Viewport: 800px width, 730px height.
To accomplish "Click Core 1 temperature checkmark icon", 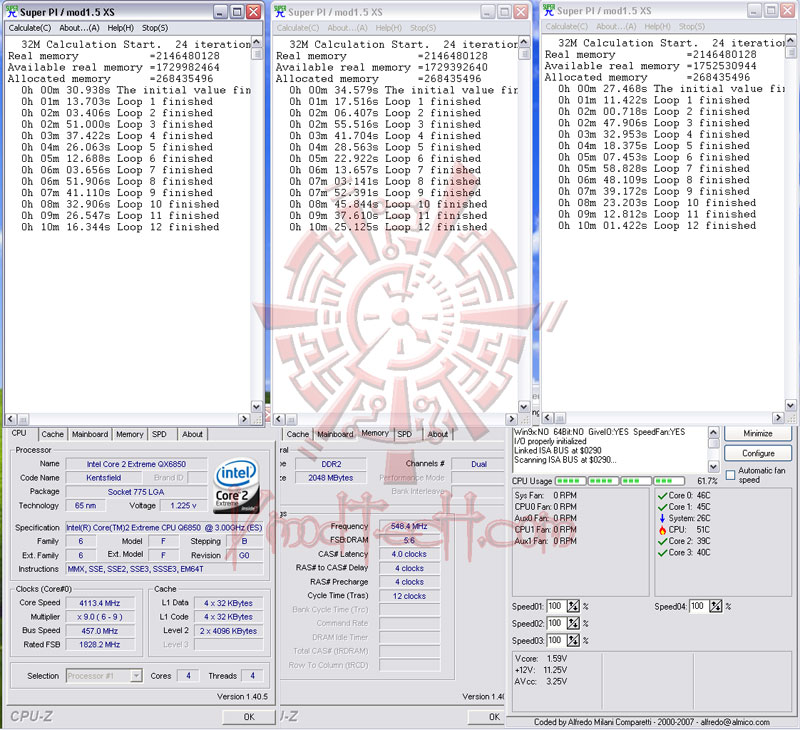I will [662, 507].
